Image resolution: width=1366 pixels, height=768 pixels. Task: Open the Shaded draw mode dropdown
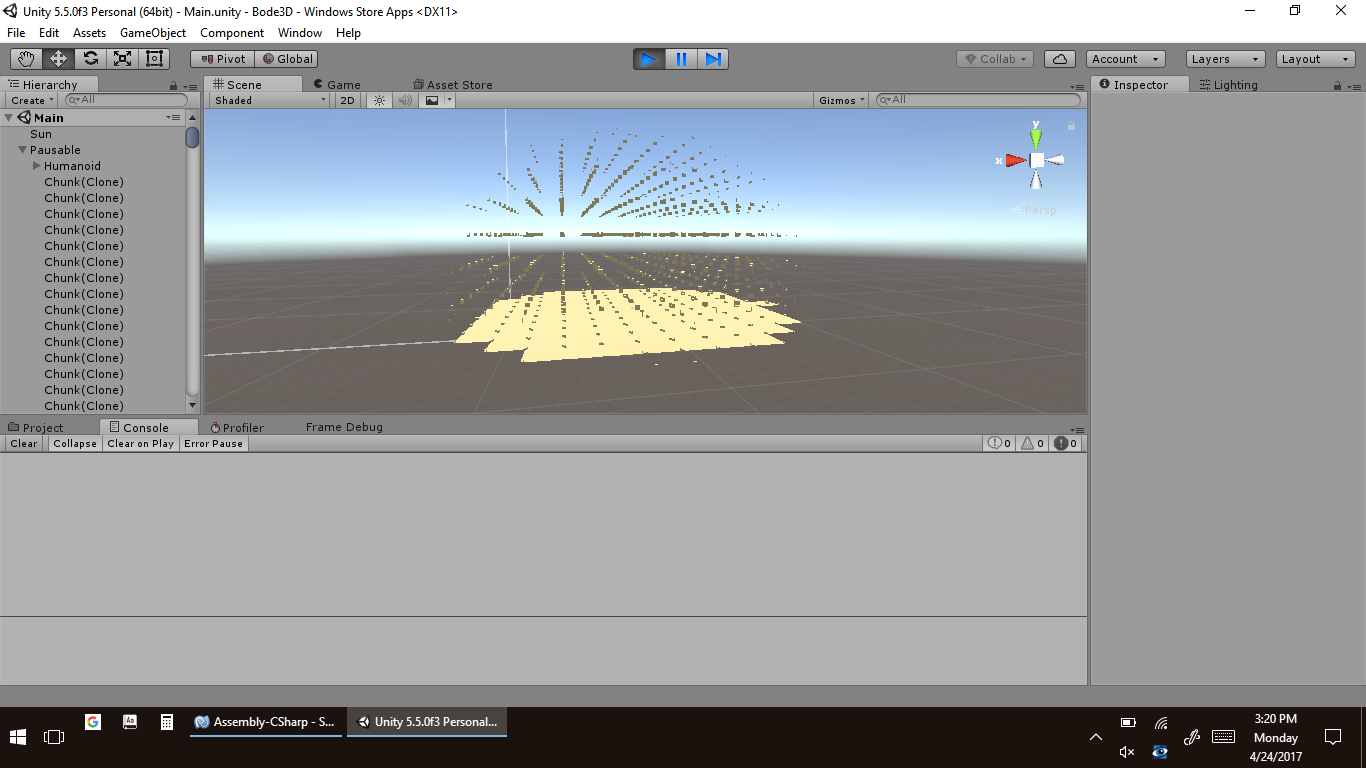click(x=270, y=100)
